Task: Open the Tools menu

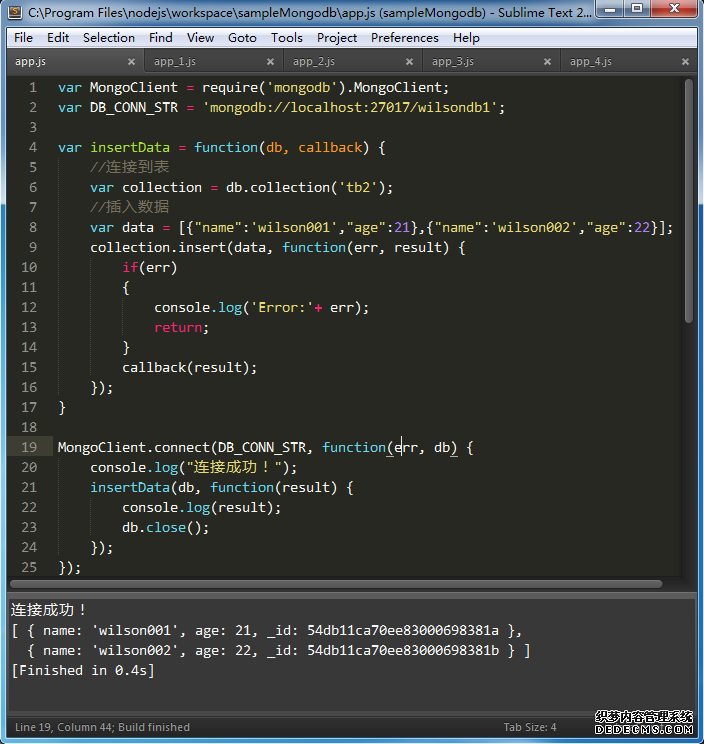Action: pos(286,38)
